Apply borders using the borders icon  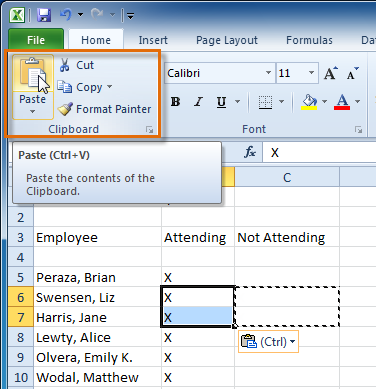265,102
